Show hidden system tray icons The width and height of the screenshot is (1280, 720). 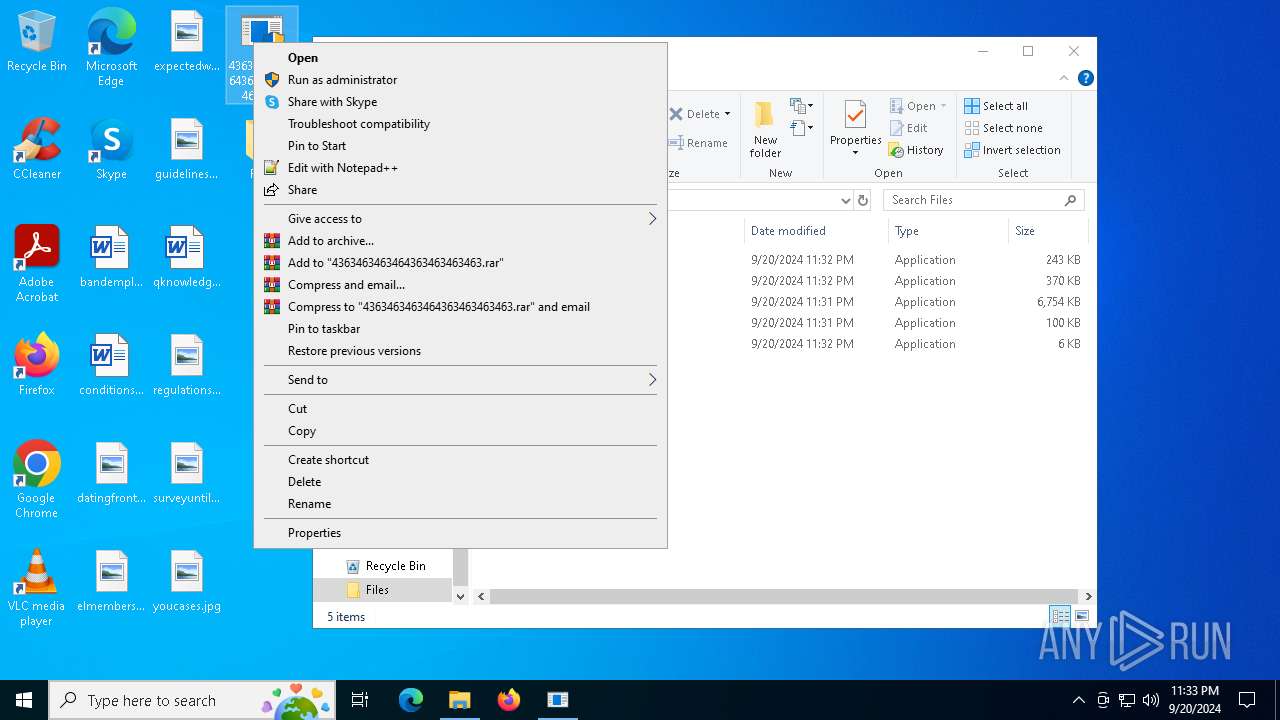1078,700
